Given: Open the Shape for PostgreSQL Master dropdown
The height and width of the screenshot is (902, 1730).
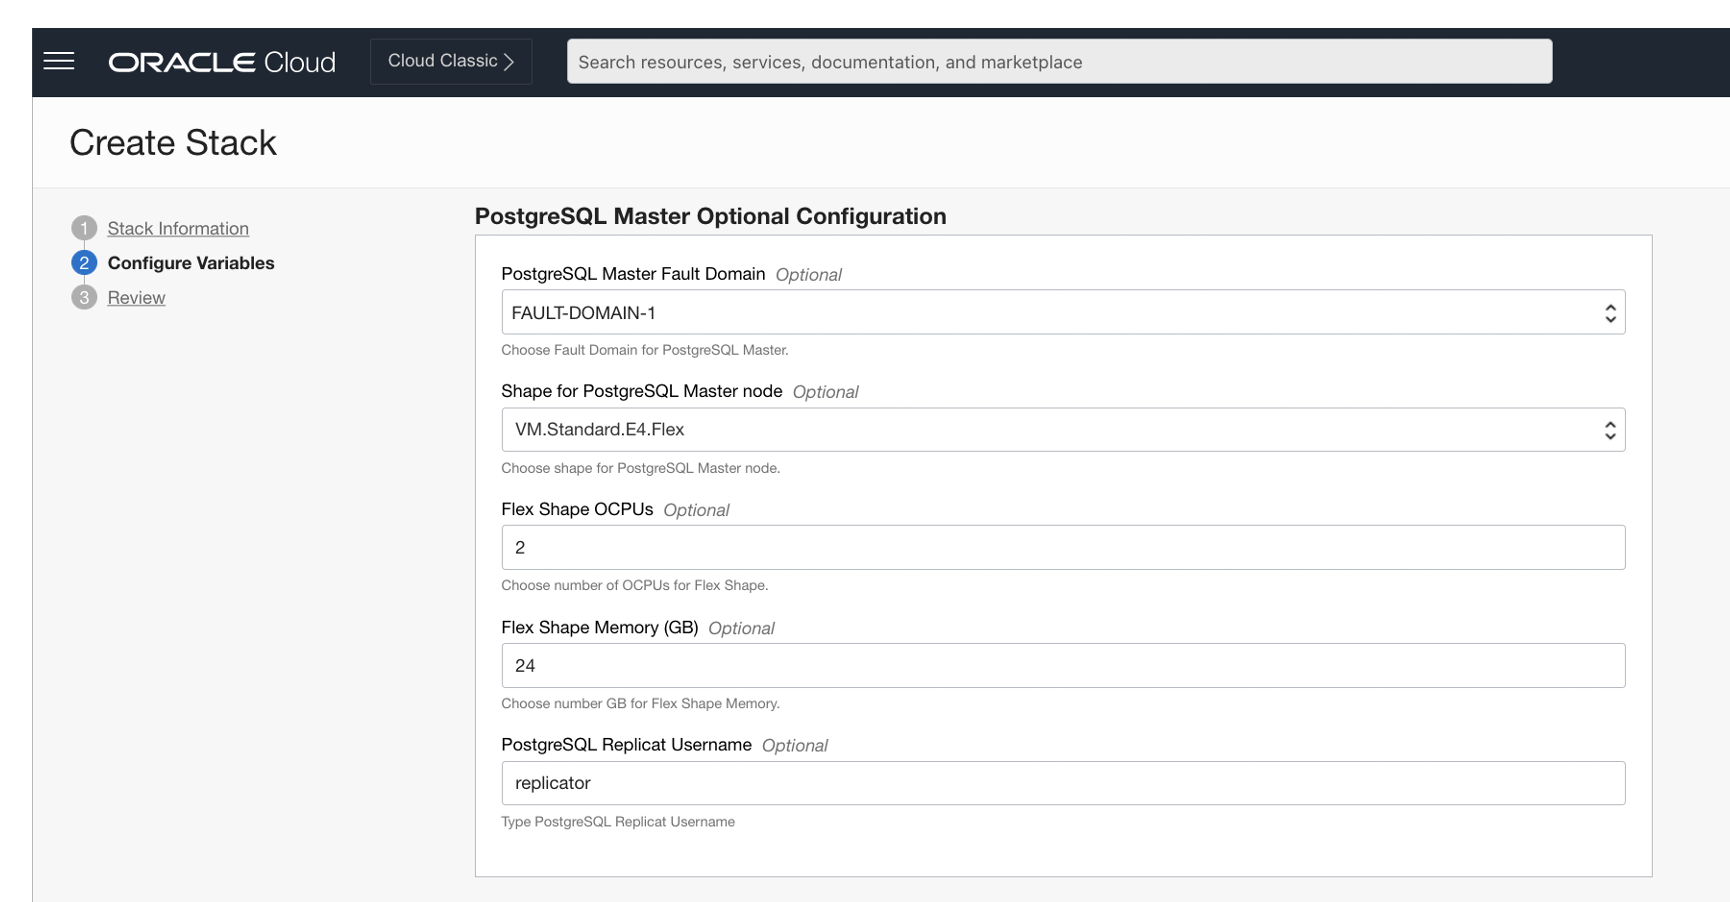Looking at the screenshot, I should [x=1063, y=429].
